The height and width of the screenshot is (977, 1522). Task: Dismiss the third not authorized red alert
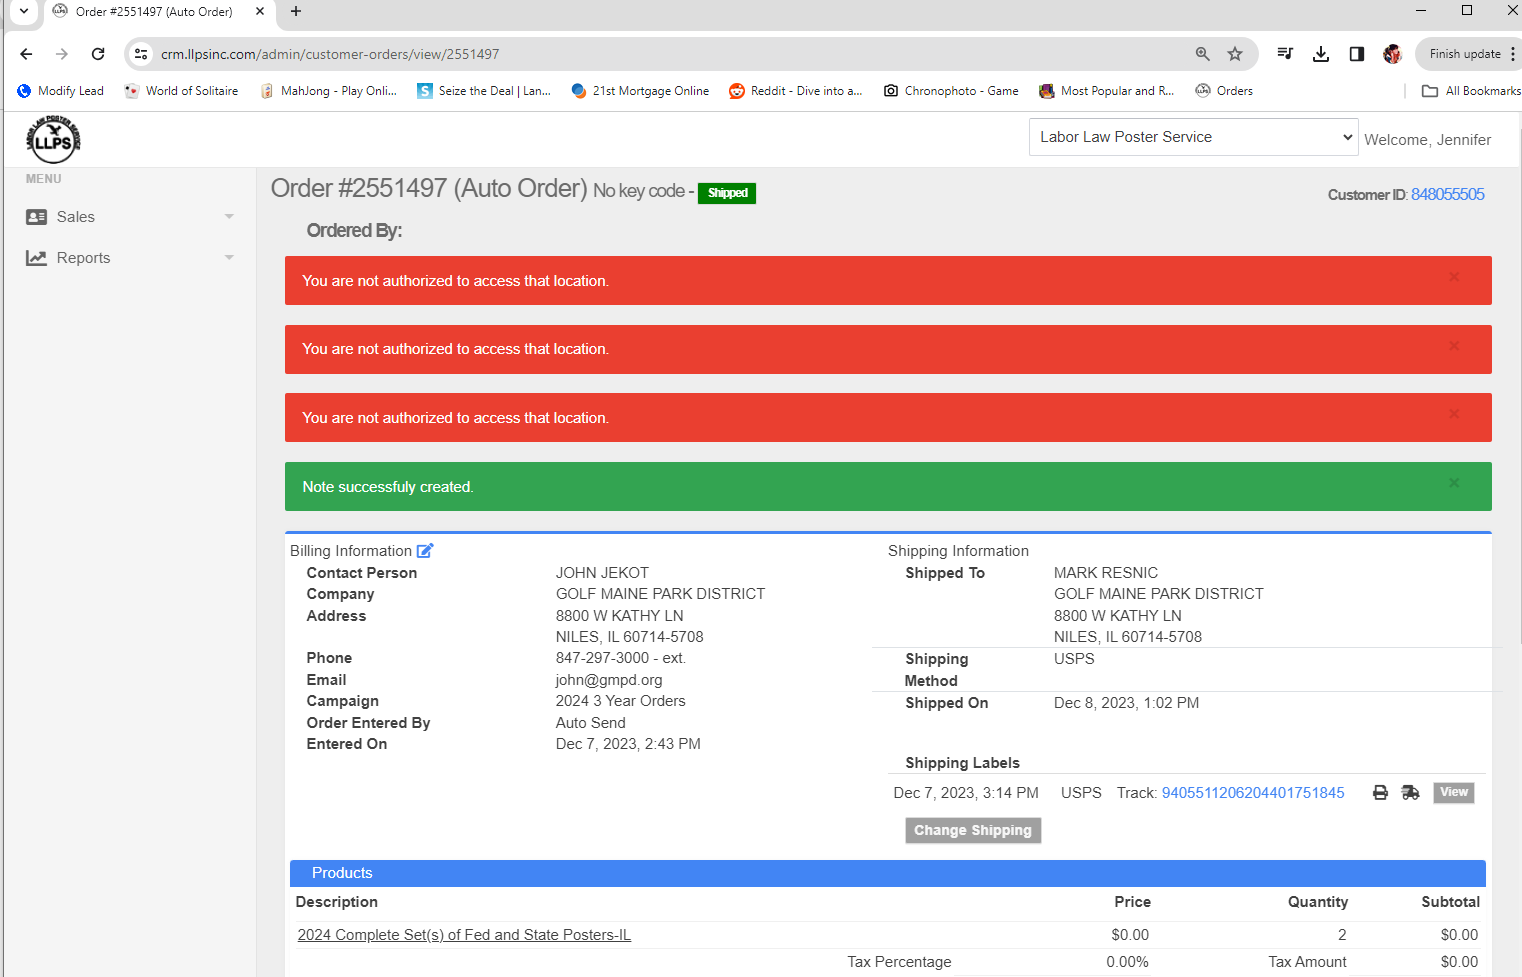[1454, 414]
